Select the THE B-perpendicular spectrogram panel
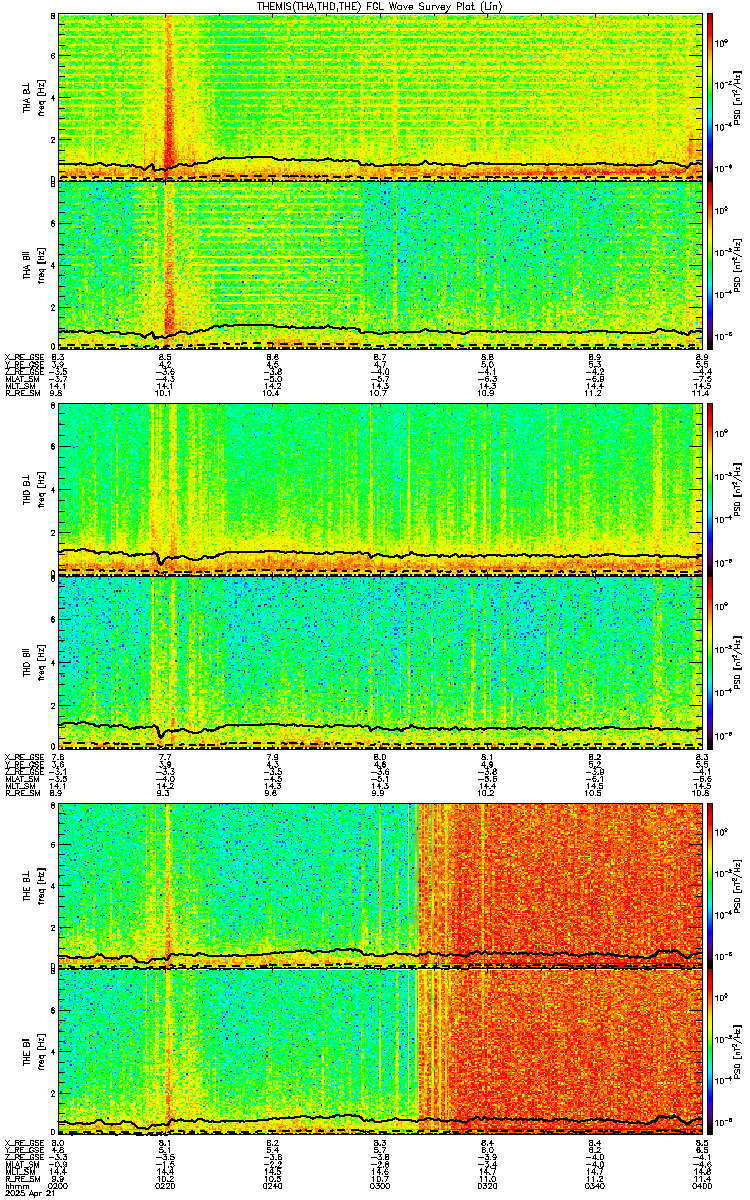Viewport: 750px width, 1200px height. (380, 884)
